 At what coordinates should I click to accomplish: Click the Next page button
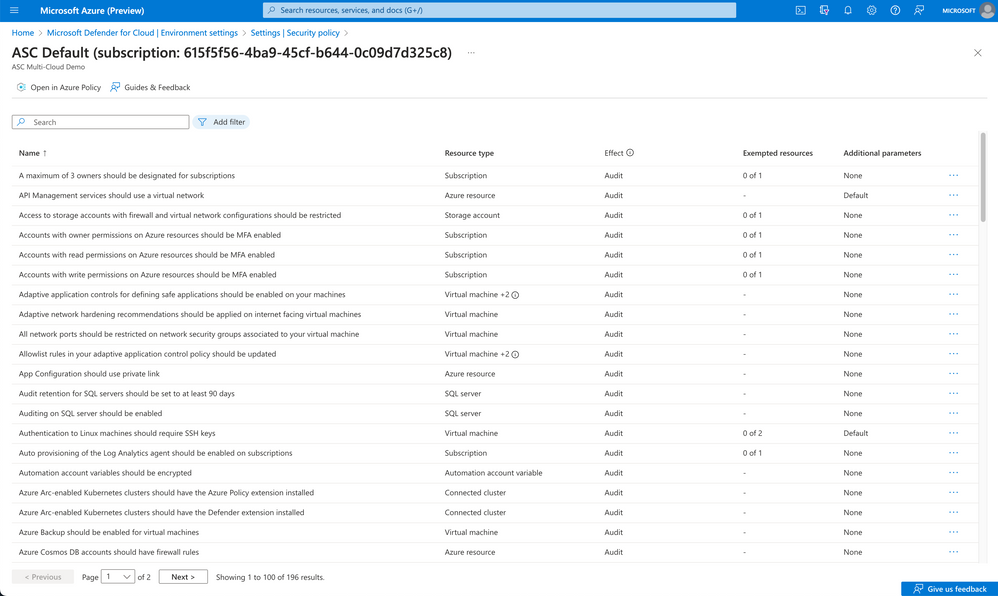click(x=183, y=576)
